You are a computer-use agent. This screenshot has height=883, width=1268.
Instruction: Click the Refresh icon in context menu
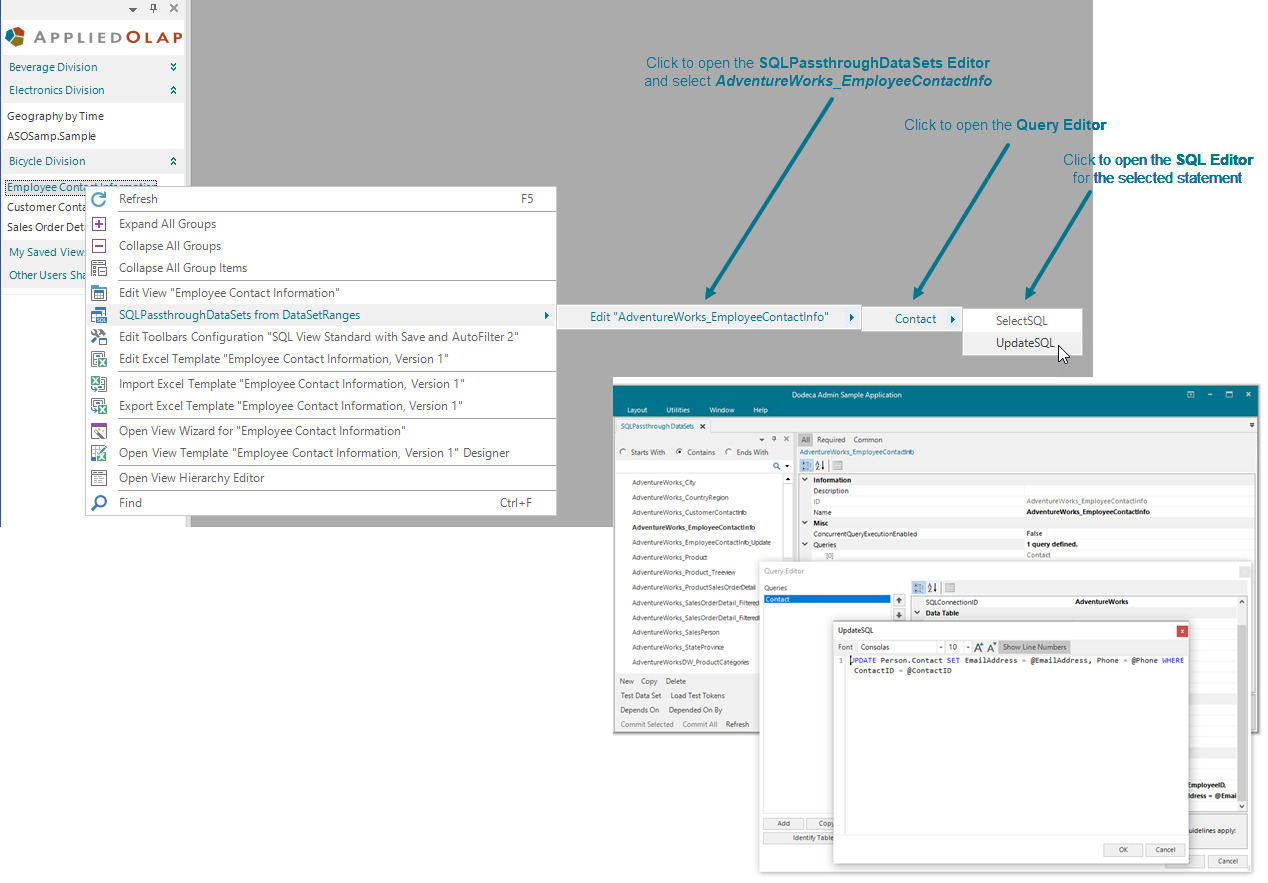[99, 199]
